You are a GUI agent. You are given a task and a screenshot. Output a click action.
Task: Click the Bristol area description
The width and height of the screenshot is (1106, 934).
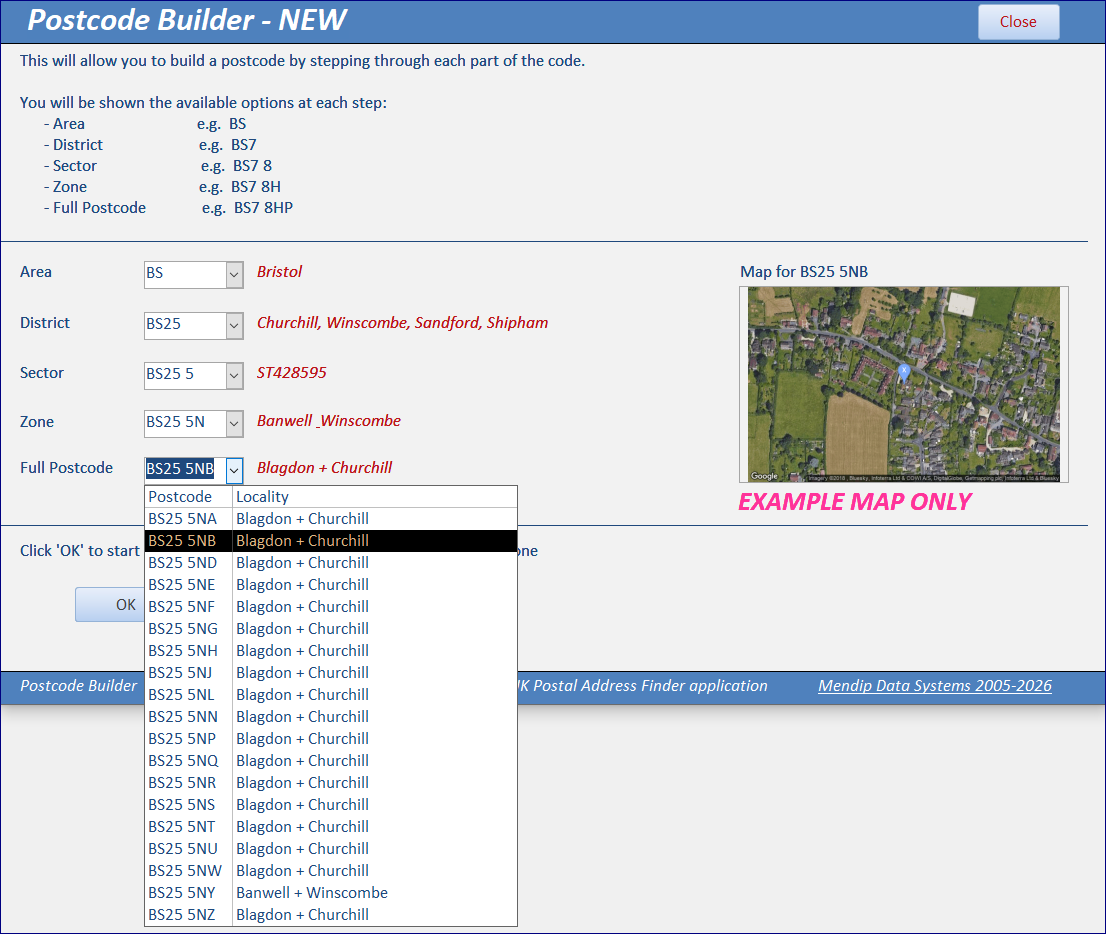[x=279, y=272]
